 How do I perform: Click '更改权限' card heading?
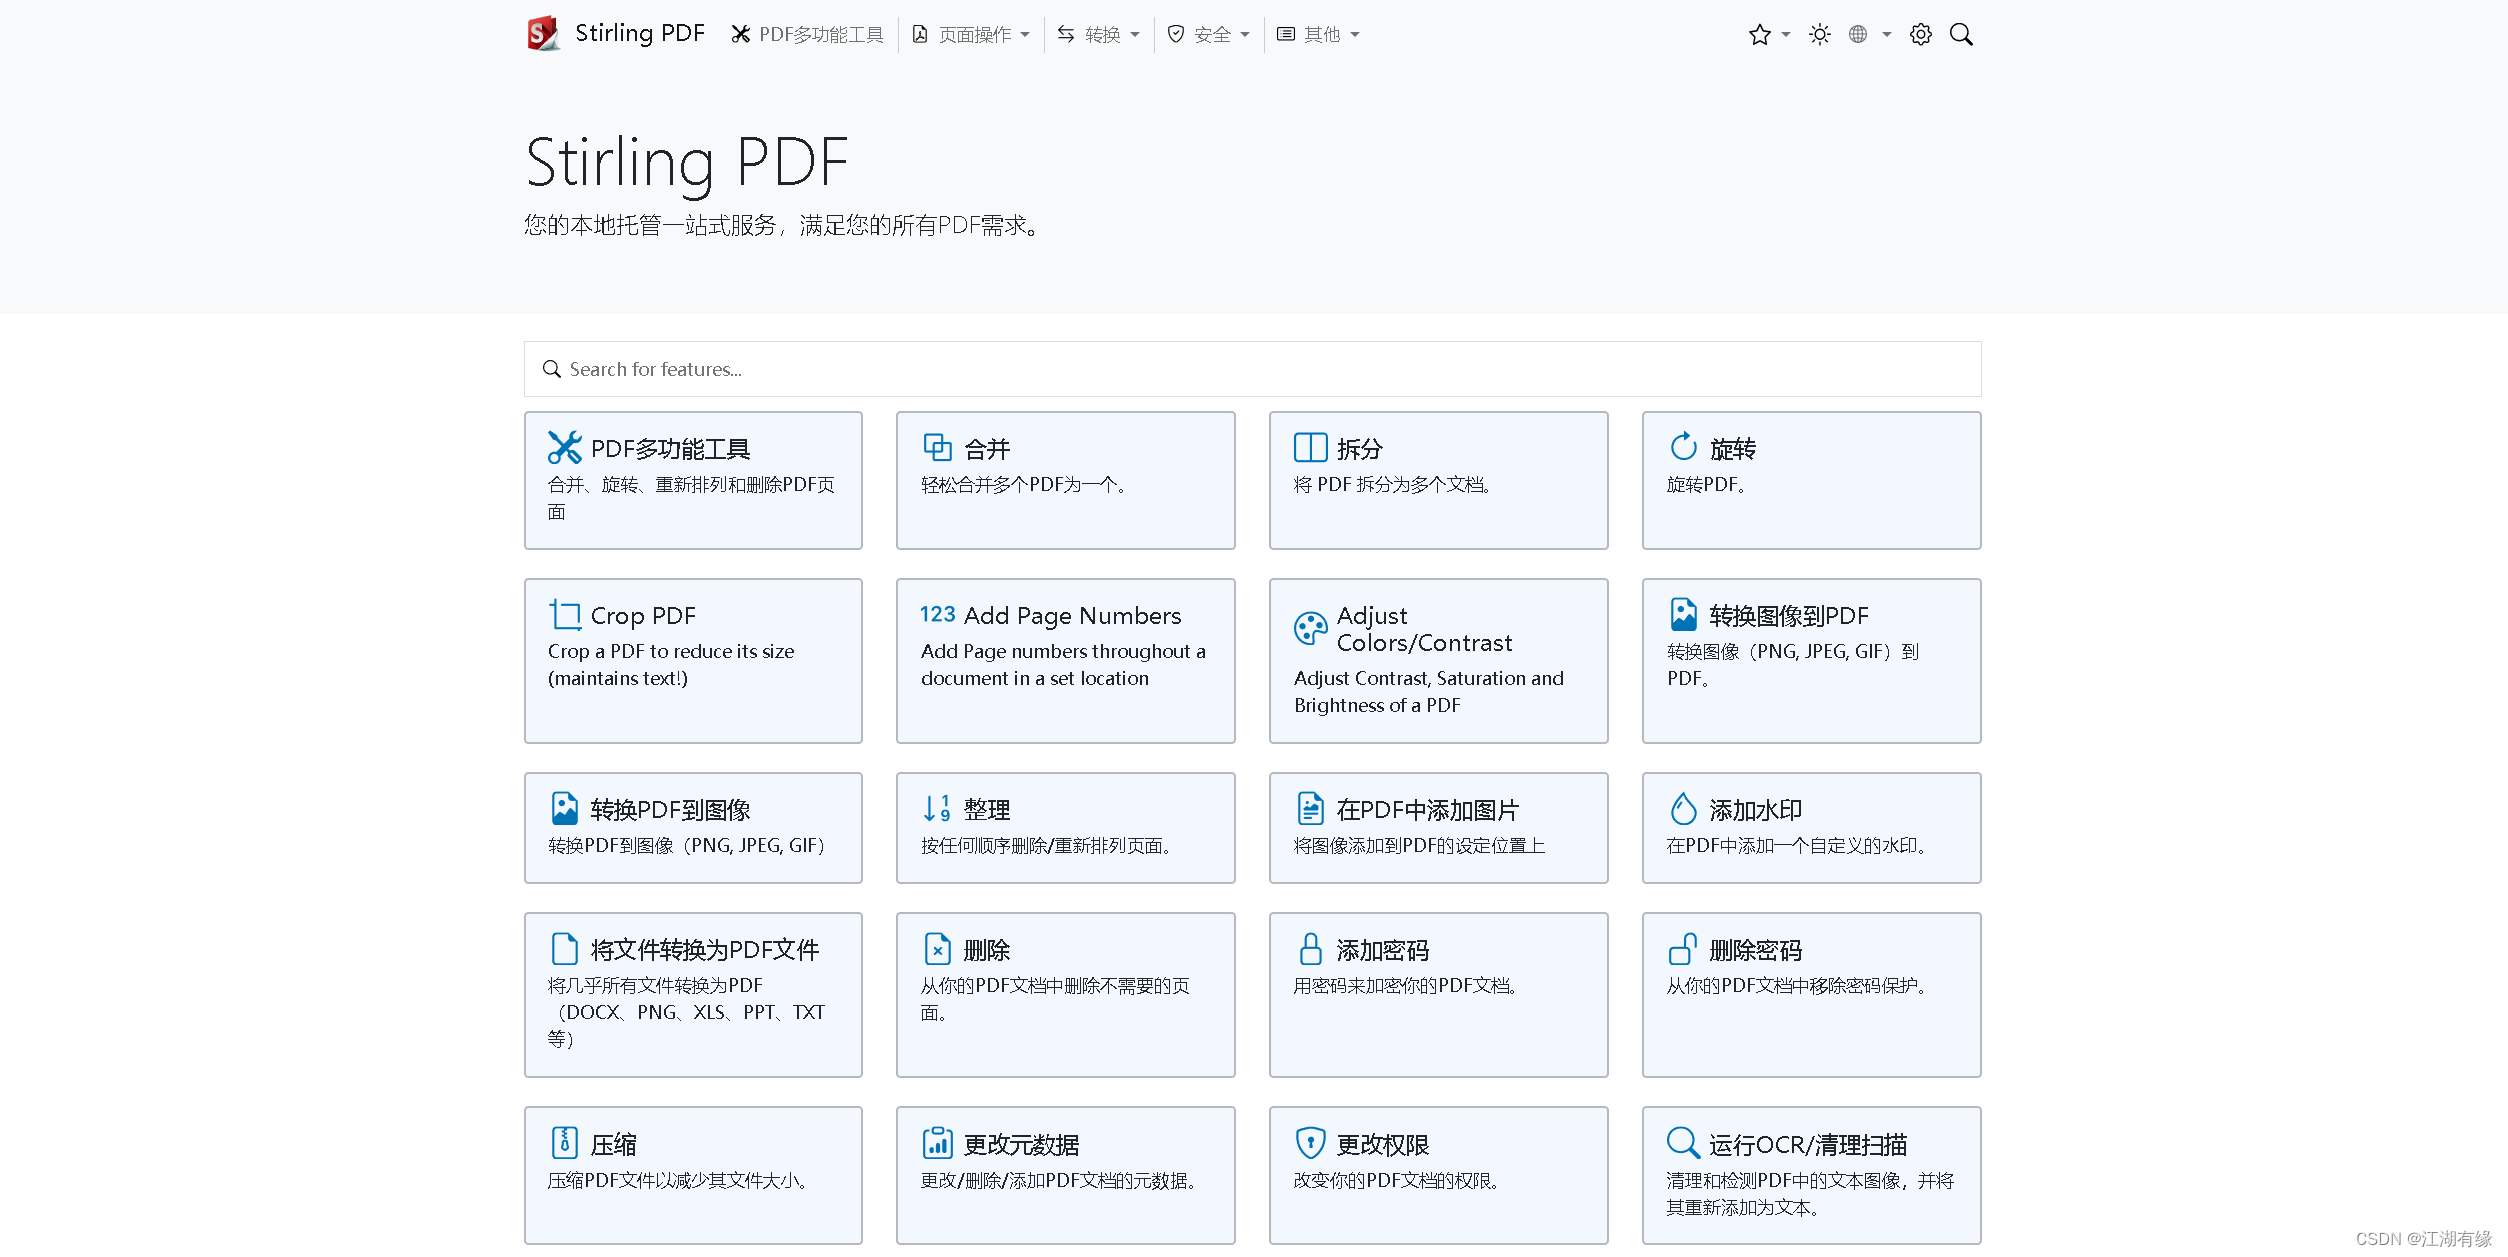(x=1383, y=1144)
